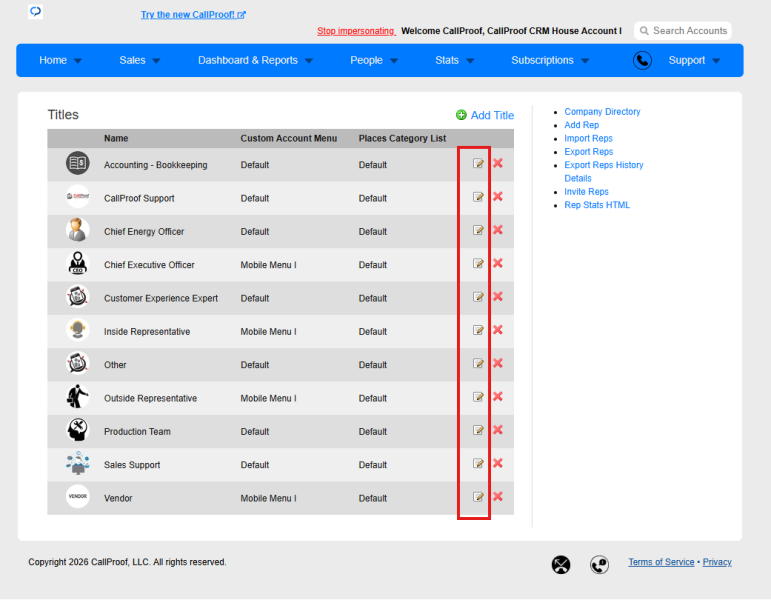Delete the Vendor title row
Screen dimensions: 771x600
click(498, 496)
